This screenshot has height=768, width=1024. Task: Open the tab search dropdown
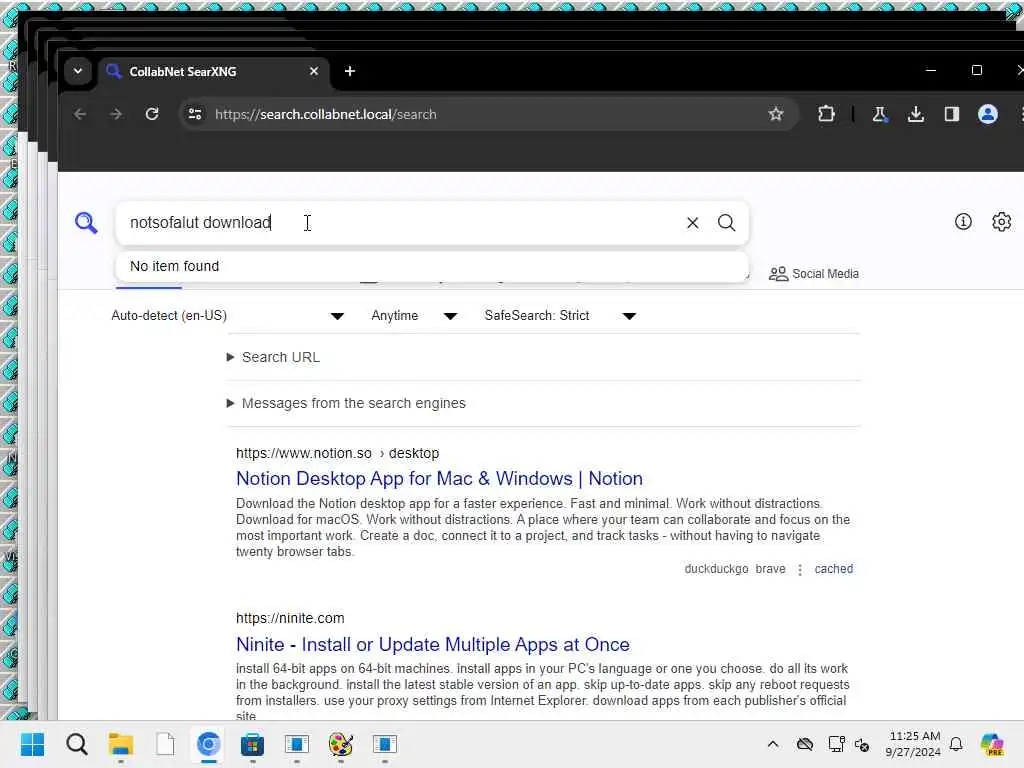[x=78, y=71]
